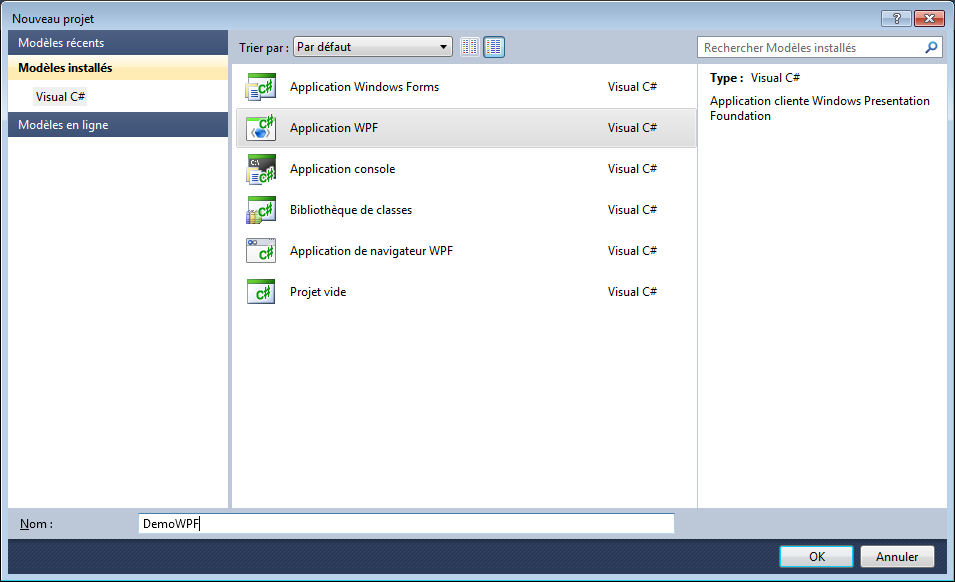Image resolution: width=955 pixels, height=582 pixels.
Task: Pick the Application de navigateur WPF icon
Action: tap(260, 251)
